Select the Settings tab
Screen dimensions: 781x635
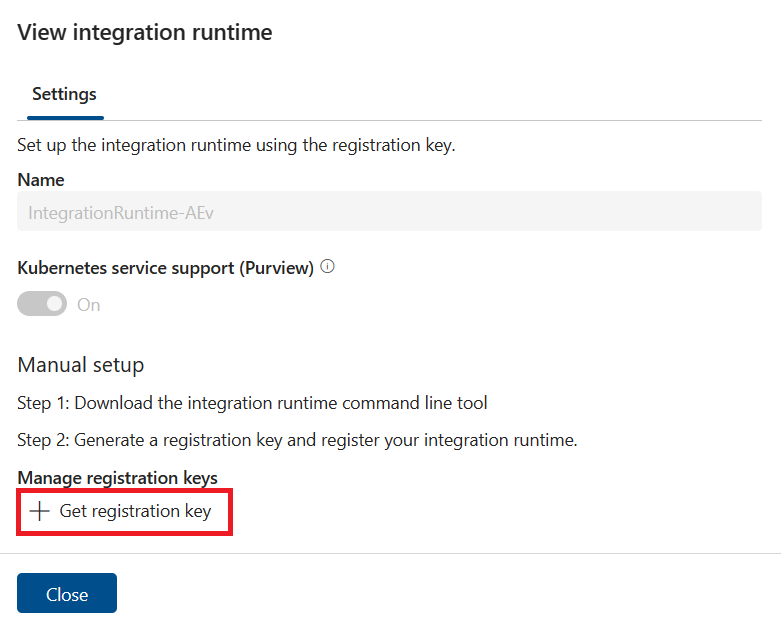coord(64,95)
